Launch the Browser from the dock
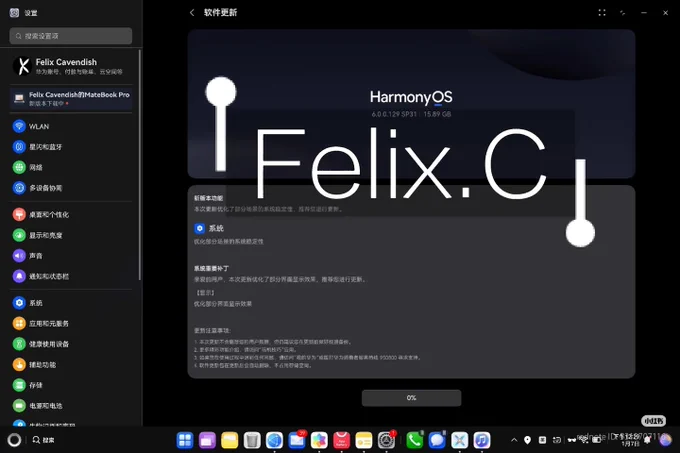 [x=275, y=440]
